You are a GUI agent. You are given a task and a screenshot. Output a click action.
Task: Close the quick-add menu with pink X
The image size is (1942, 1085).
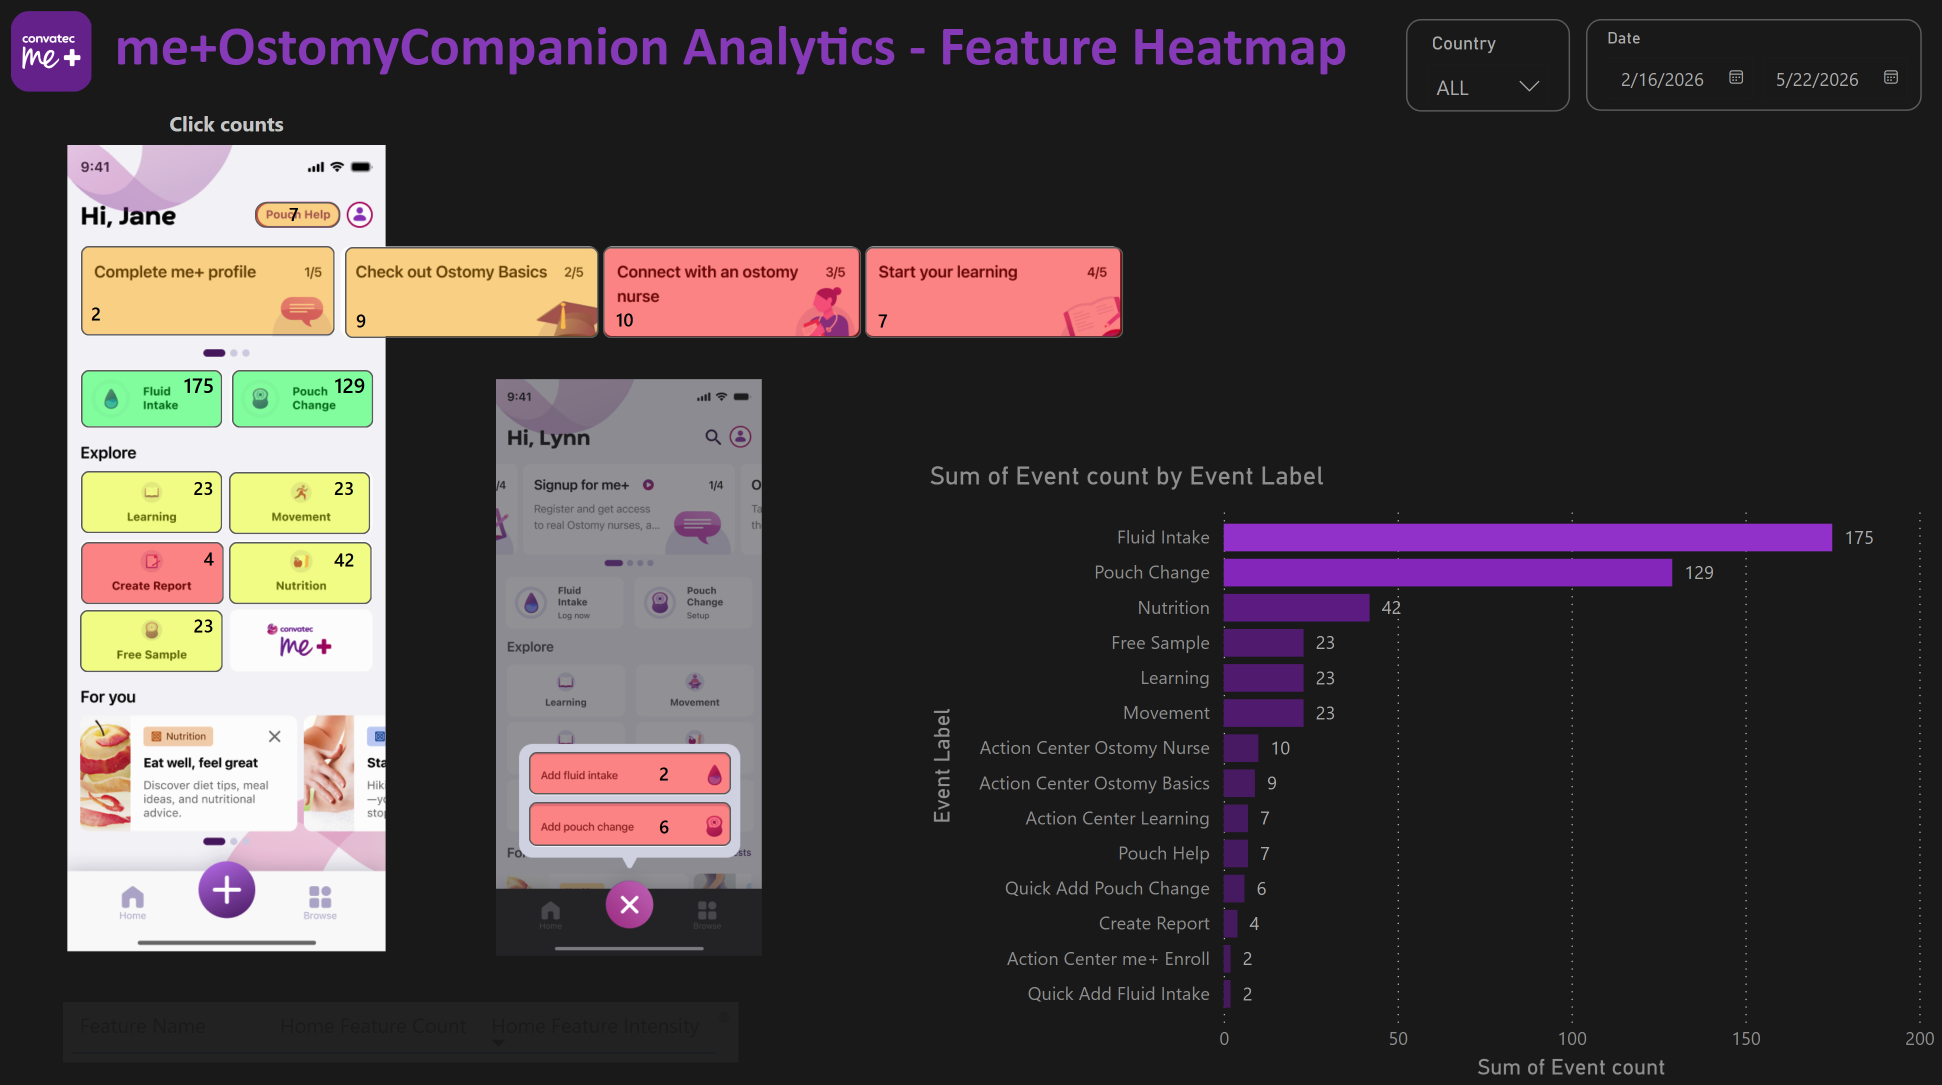point(630,905)
